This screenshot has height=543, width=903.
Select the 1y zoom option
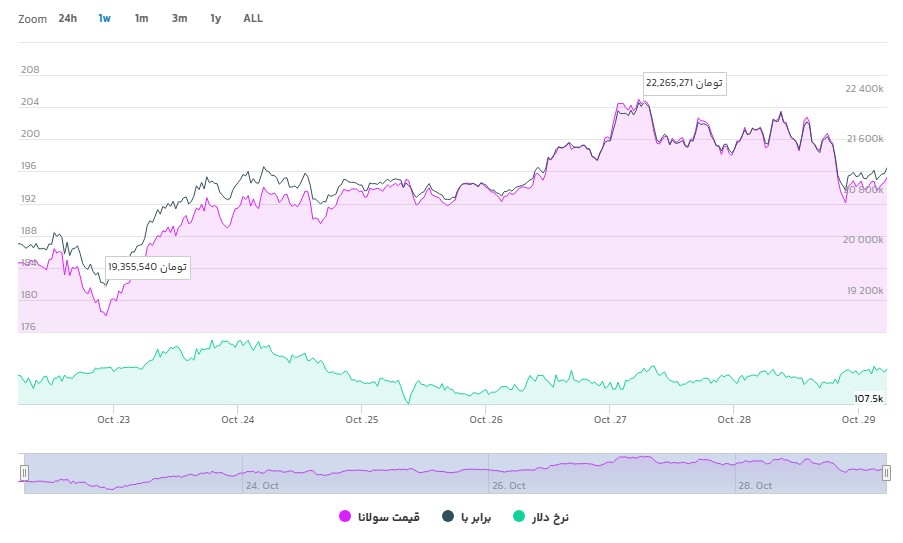tap(215, 18)
